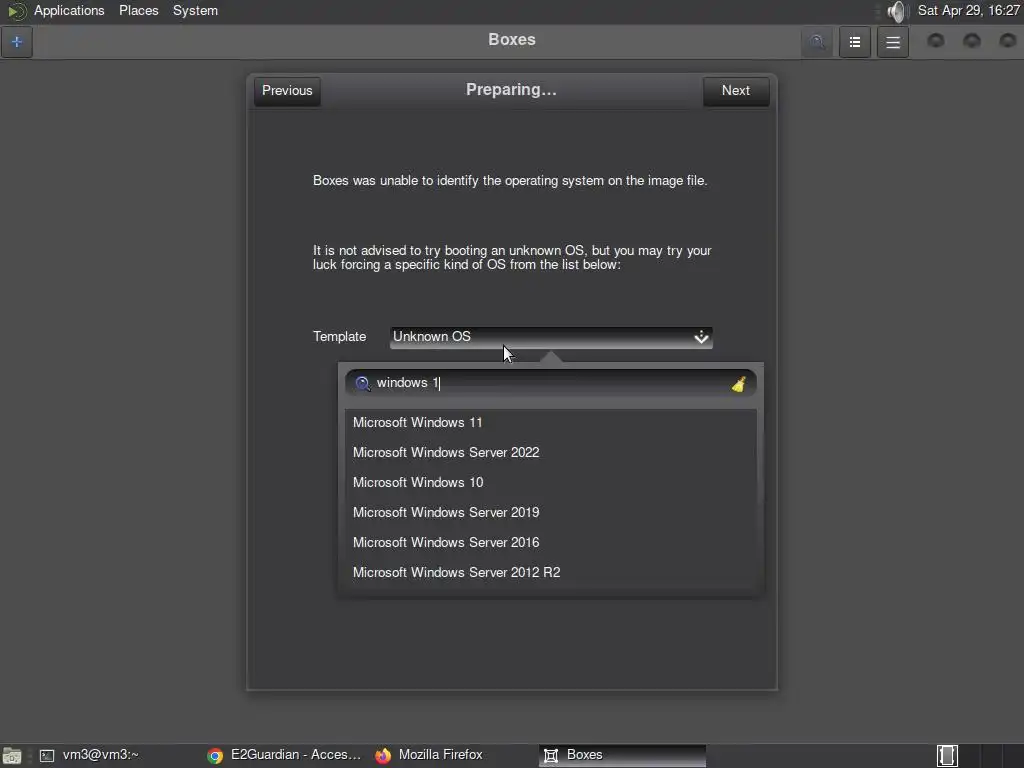Click the Boxes taskbar entry
The width and height of the screenshot is (1024, 768).
pos(622,755)
